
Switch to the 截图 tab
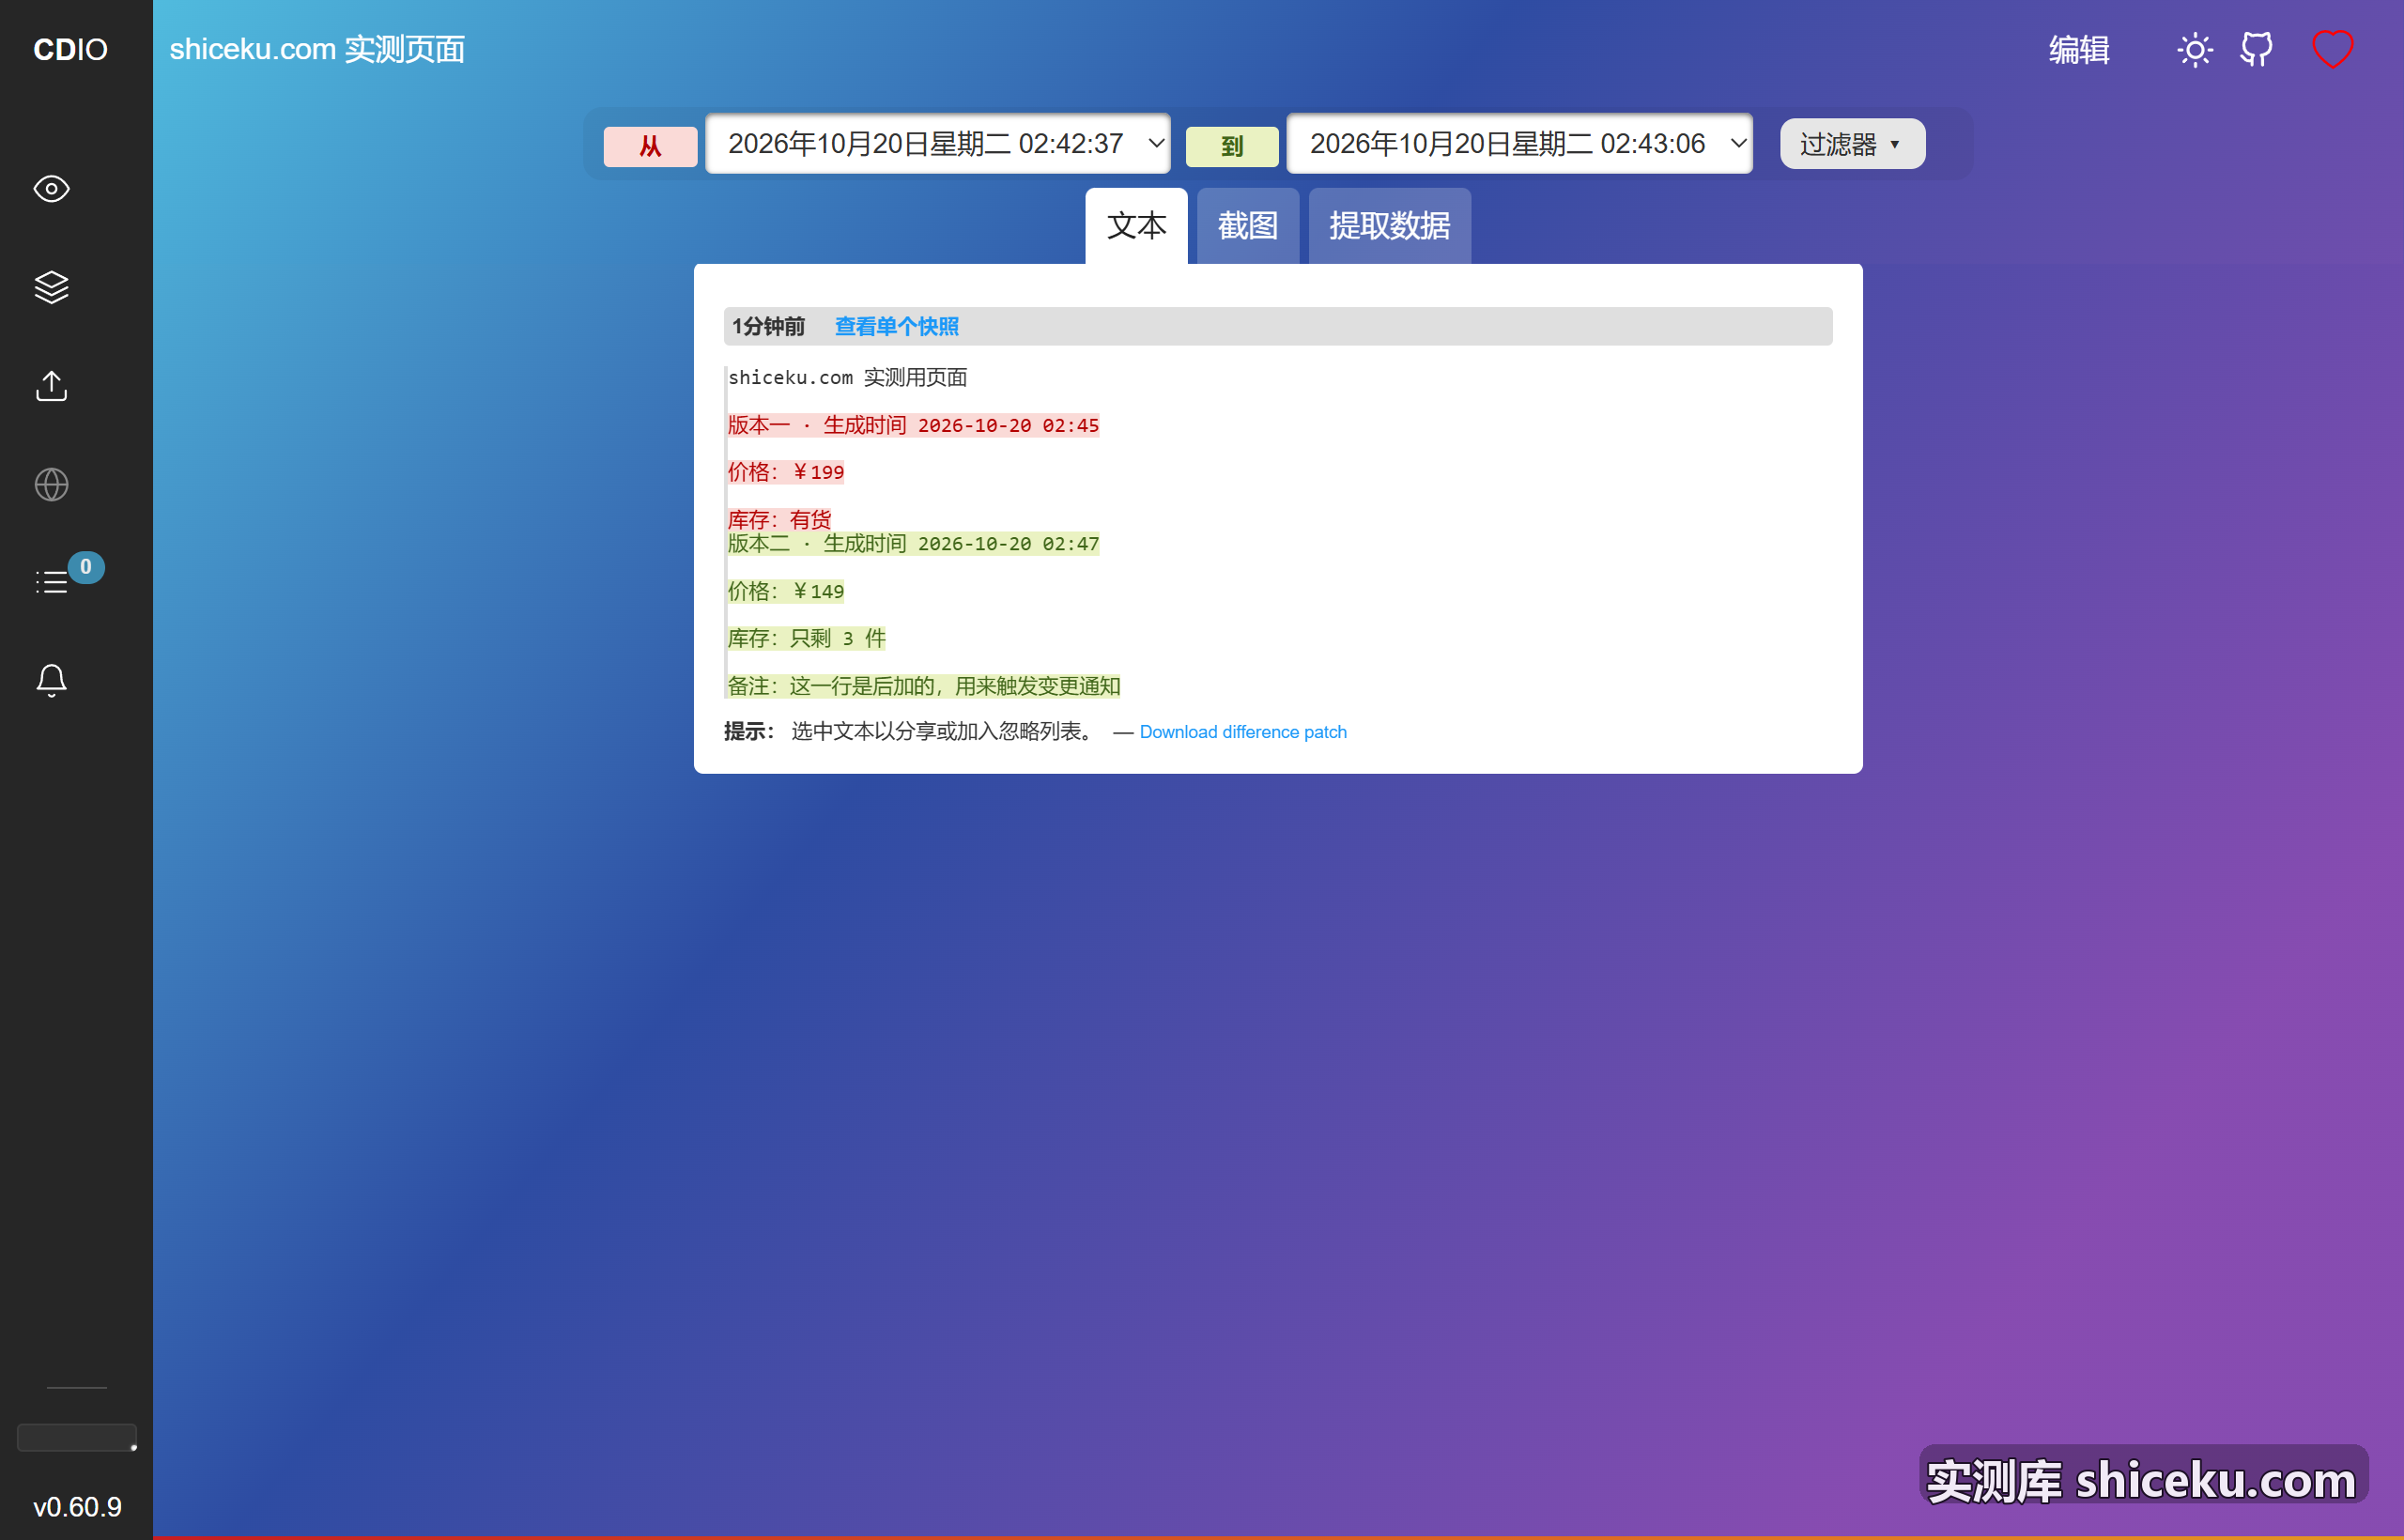(x=1247, y=226)
